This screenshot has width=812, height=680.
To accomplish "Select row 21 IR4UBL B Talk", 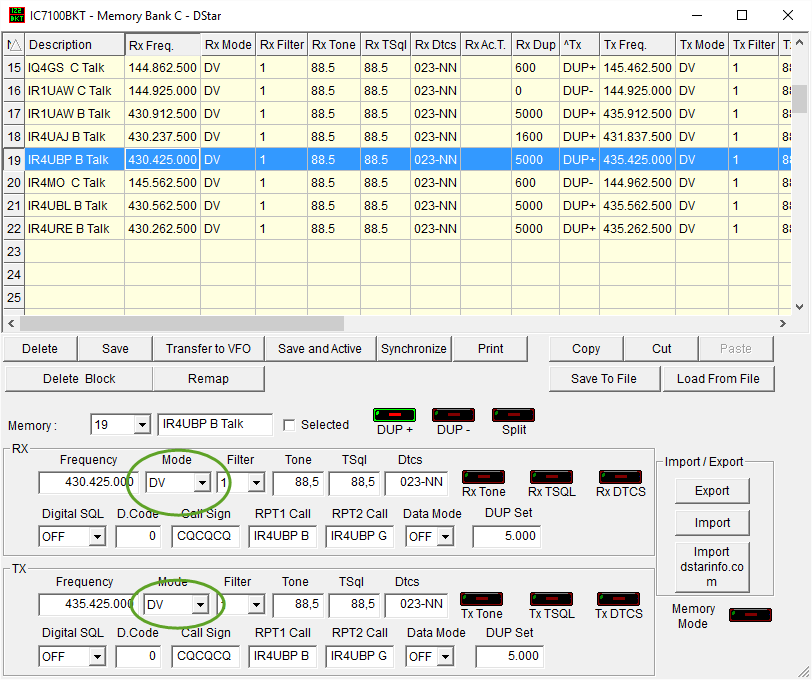I will click(397, 206).
